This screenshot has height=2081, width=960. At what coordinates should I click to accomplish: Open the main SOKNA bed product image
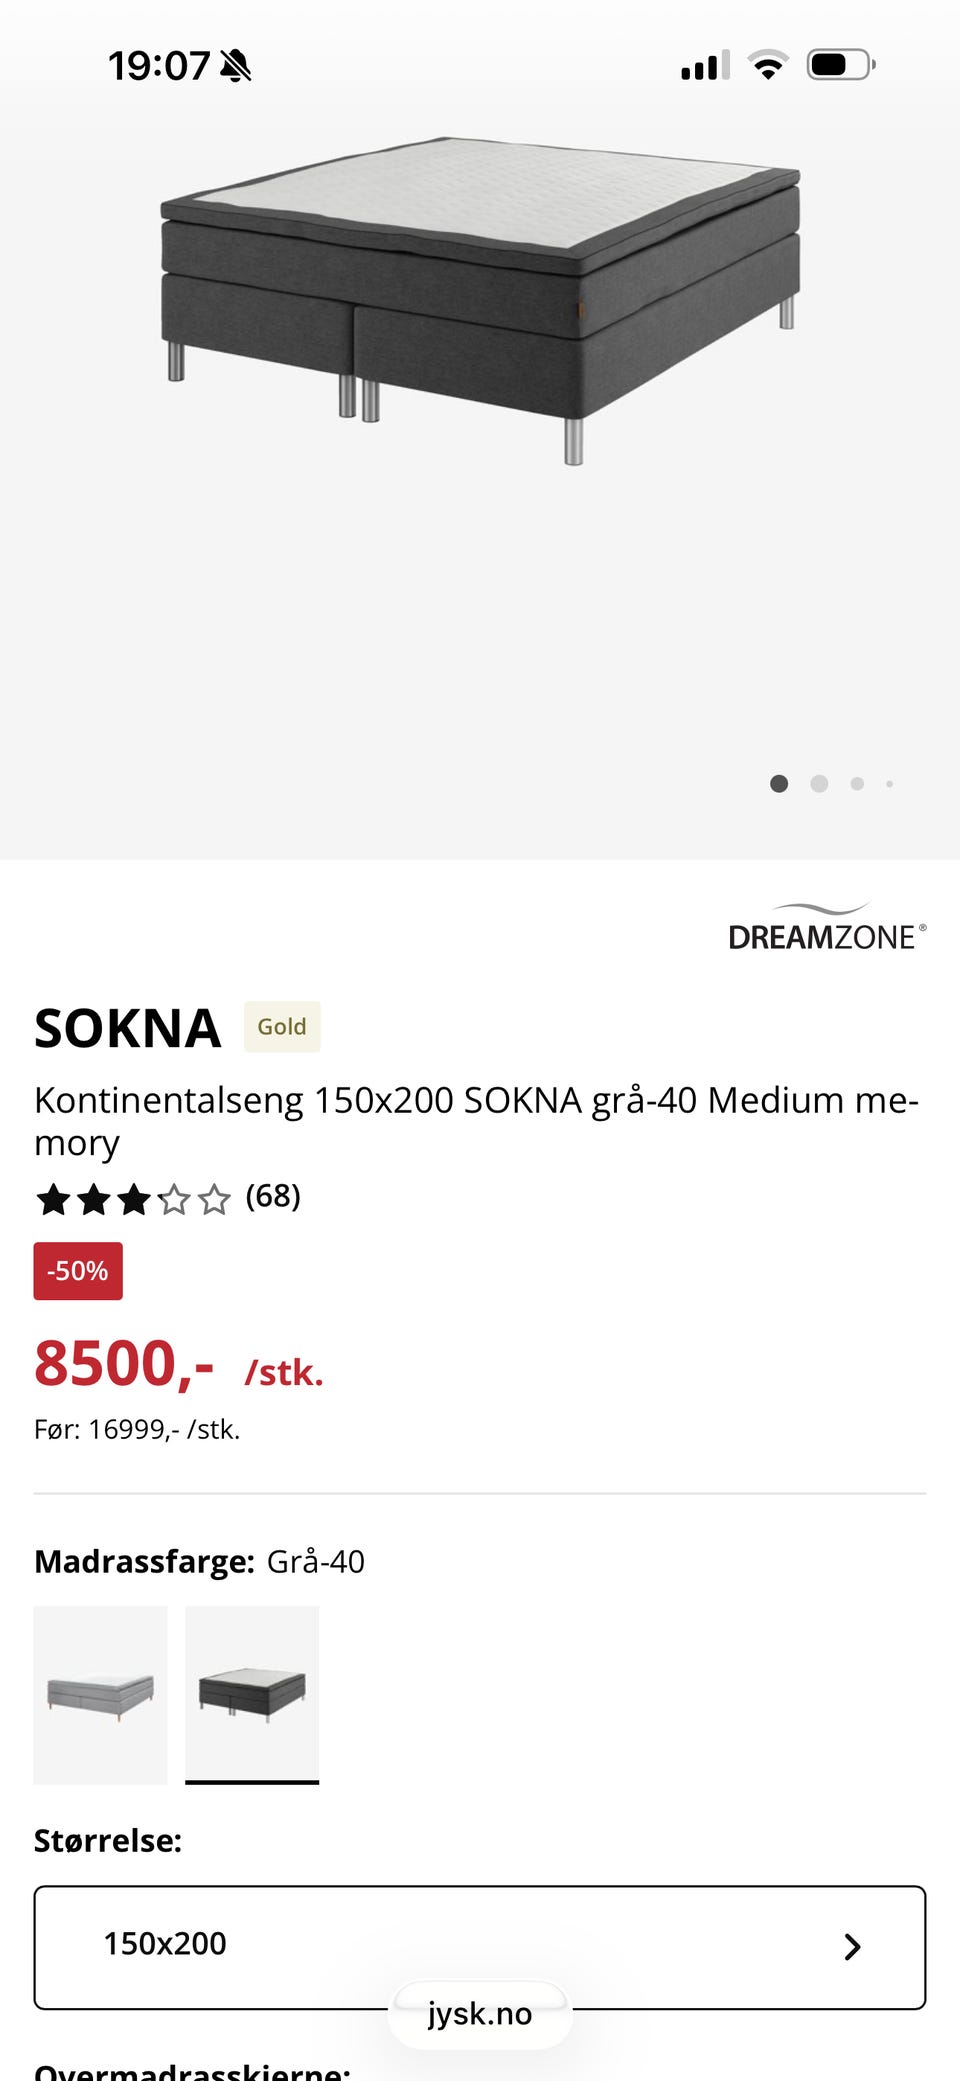click(480, 300)
